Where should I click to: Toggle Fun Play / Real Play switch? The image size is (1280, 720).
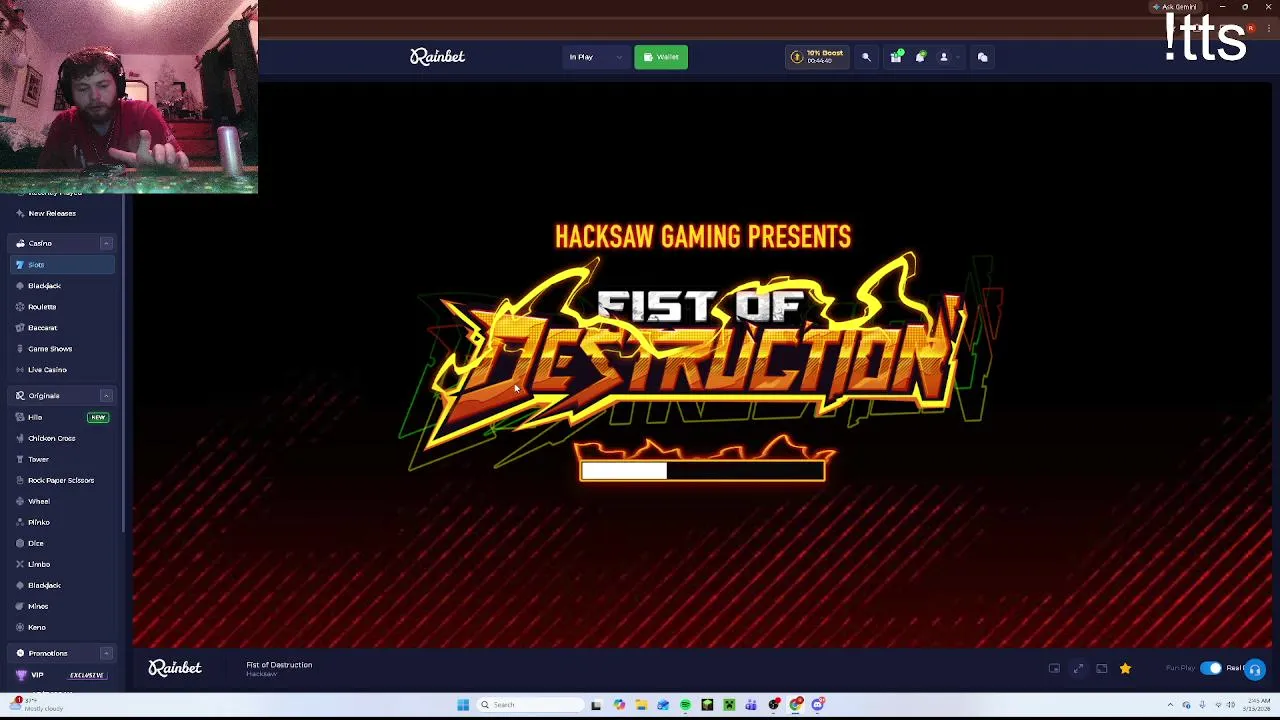coord(1211,668)
